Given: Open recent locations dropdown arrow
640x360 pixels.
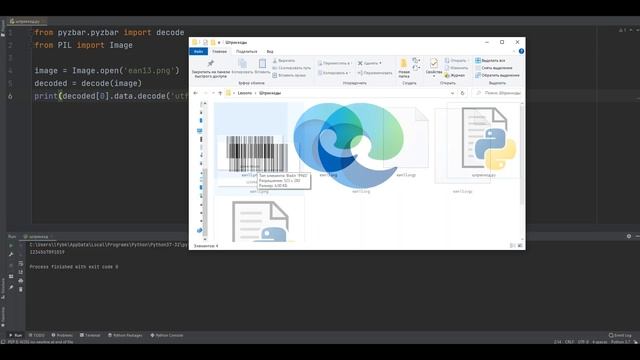Looking at the screenshot, I should point(213,93).
